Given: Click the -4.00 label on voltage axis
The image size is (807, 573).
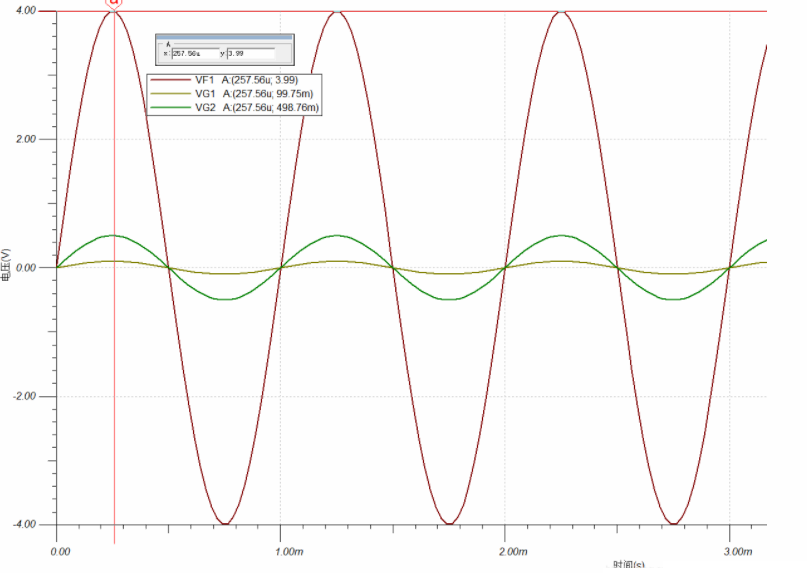Looking at the screenshot, I should (24, 525).
